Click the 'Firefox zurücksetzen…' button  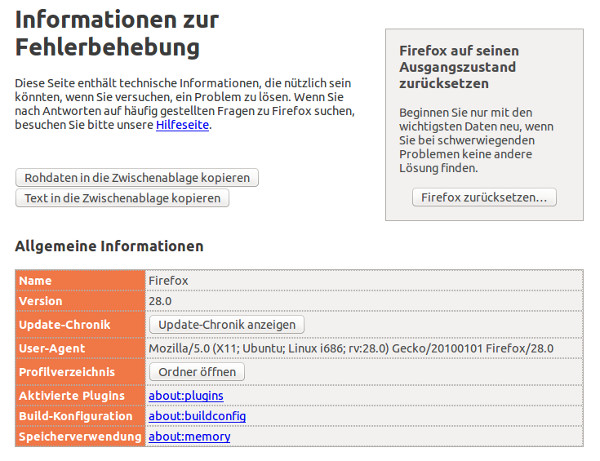pyautogui.click(x=484, y=197)
